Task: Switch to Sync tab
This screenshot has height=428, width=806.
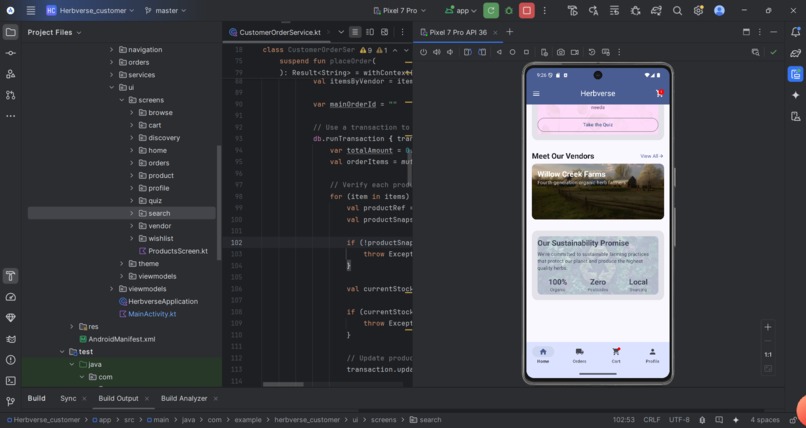Action: 68,398
